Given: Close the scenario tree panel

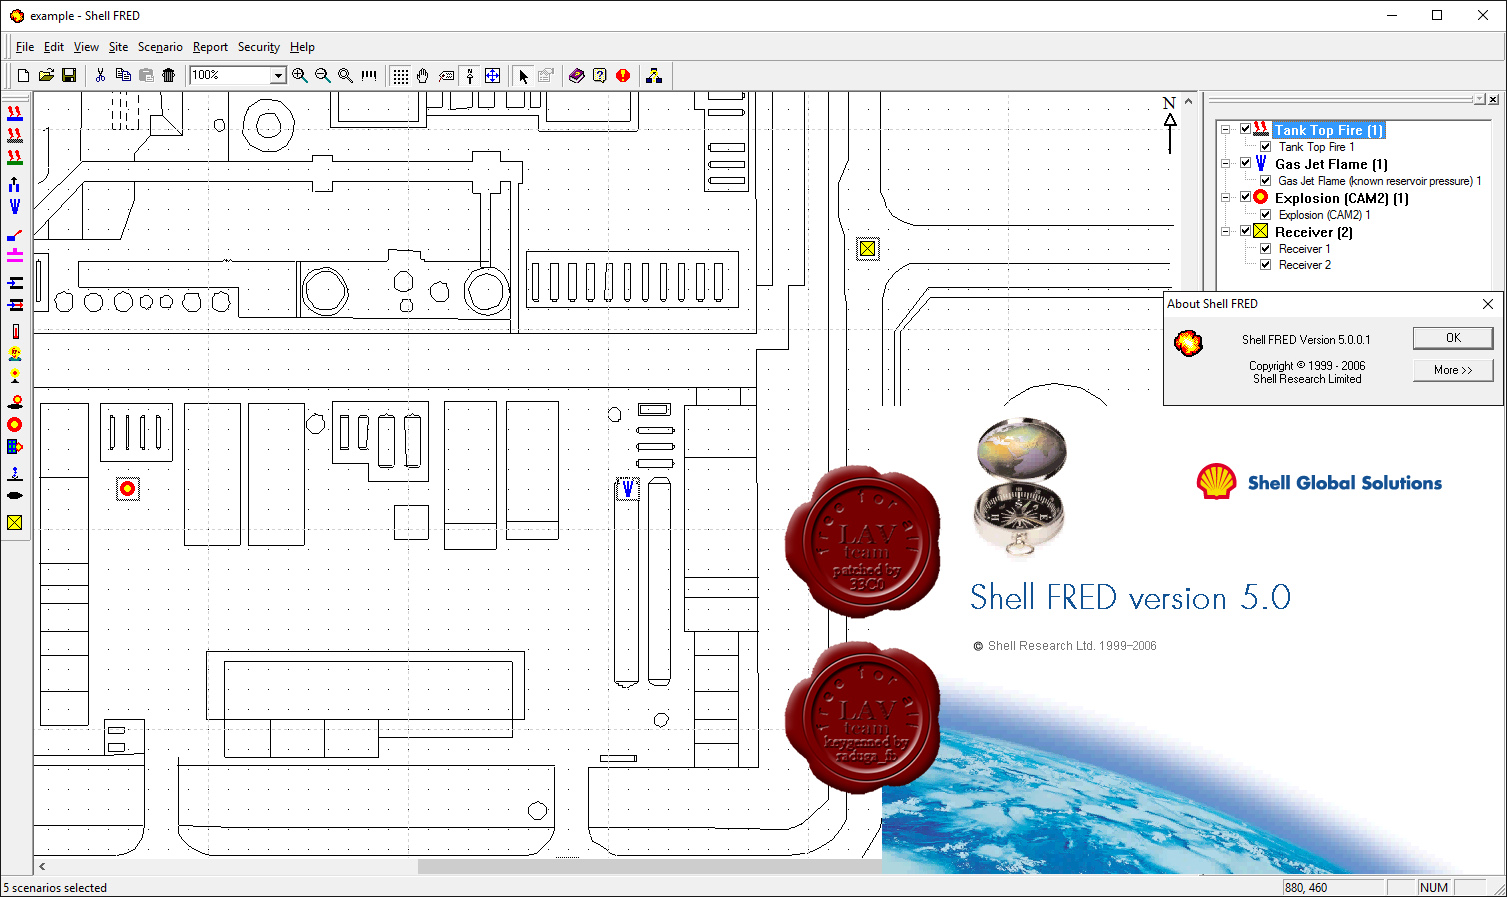Looking at the screenshot, I should pos(1493,100).
